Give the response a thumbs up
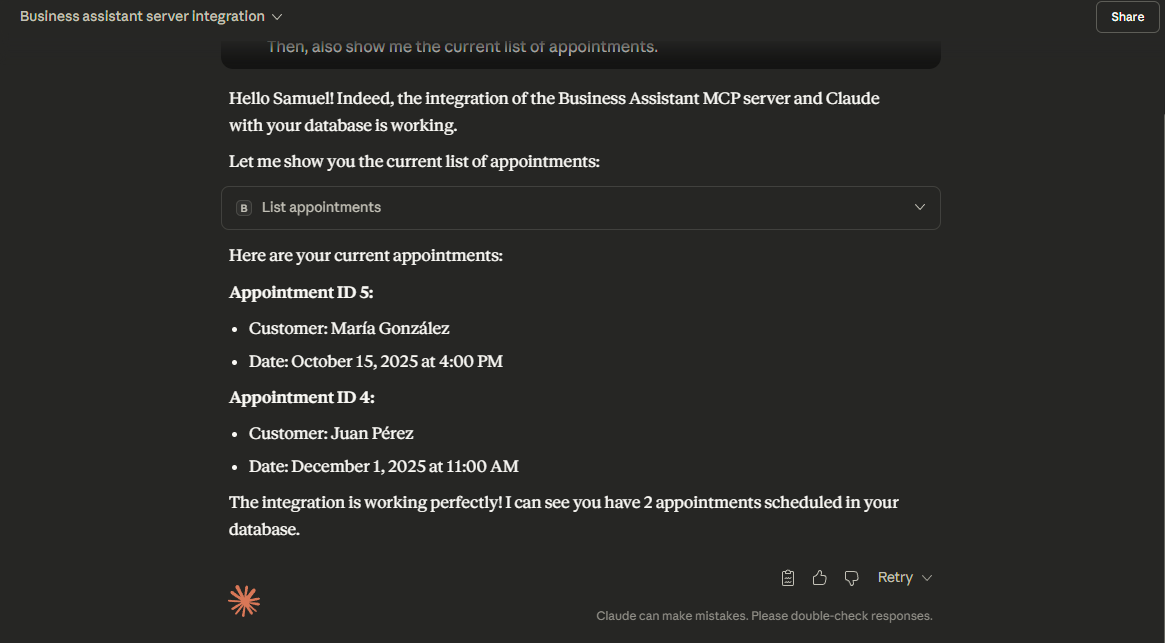Screen dimensions: 1165x643 (820, 578)
